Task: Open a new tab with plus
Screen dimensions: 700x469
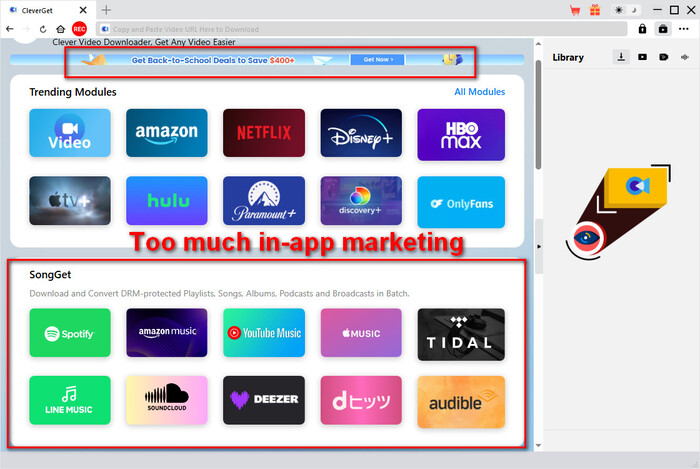Action: 106,10
